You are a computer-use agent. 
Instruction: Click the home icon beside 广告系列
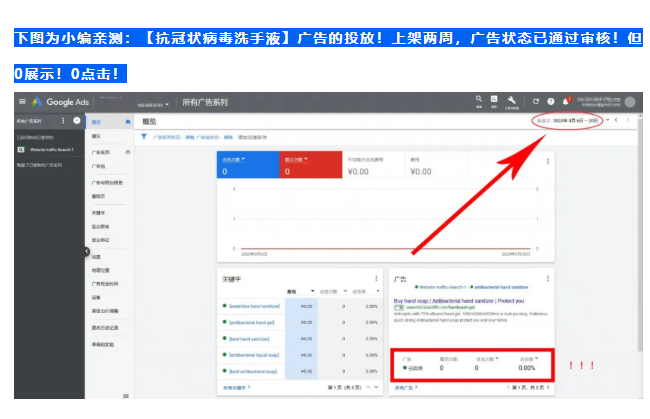(x=128, y=152)
